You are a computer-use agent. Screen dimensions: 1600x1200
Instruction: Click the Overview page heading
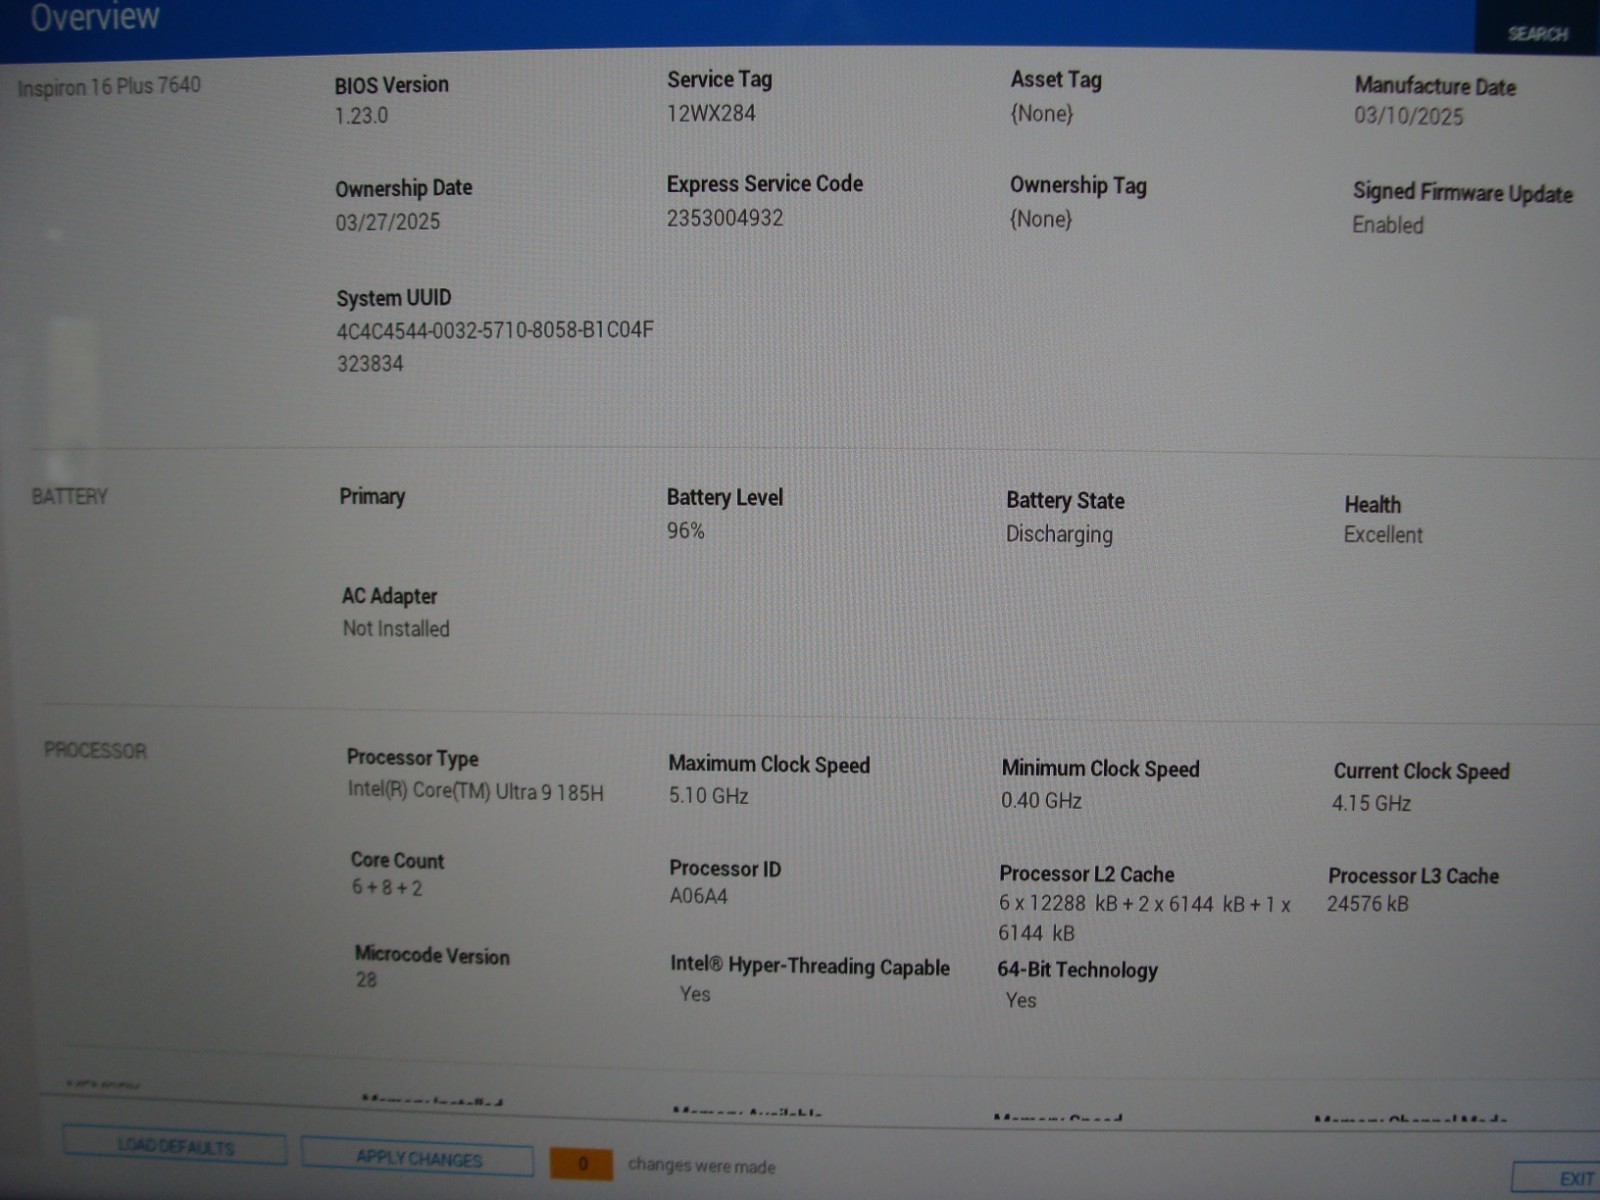pyautogui.click(x=95, y=17)
